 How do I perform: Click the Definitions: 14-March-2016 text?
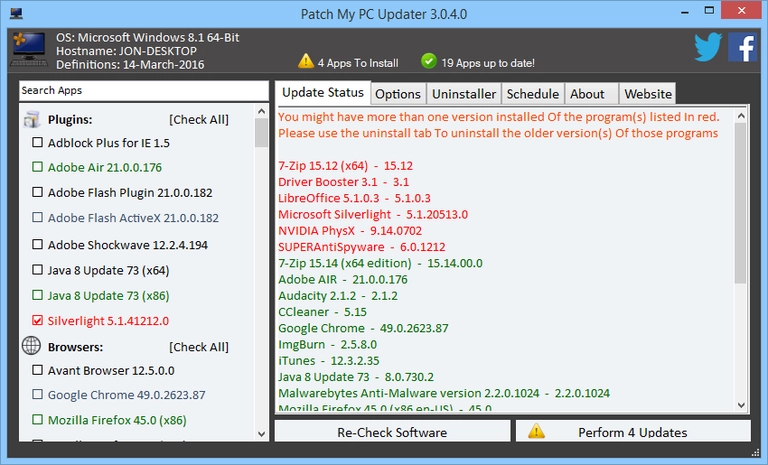coord(130,64)
